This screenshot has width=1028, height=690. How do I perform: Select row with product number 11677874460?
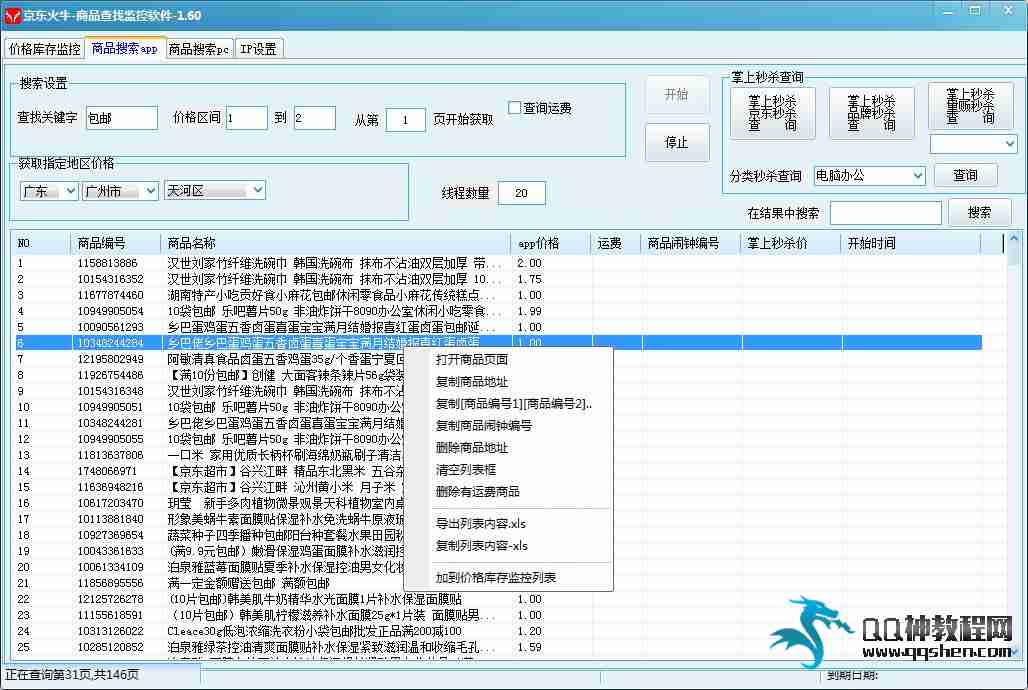[498, 295]
